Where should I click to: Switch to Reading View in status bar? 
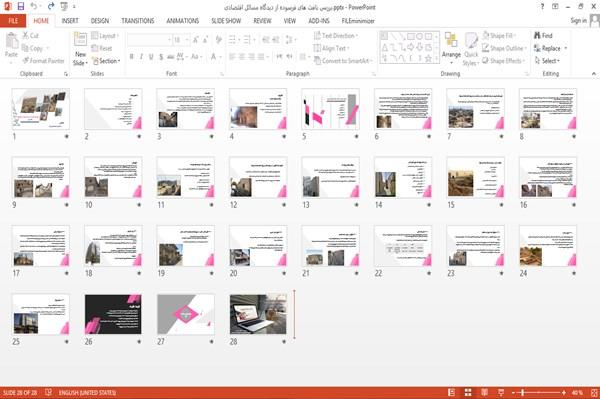(x=484, y=392)
